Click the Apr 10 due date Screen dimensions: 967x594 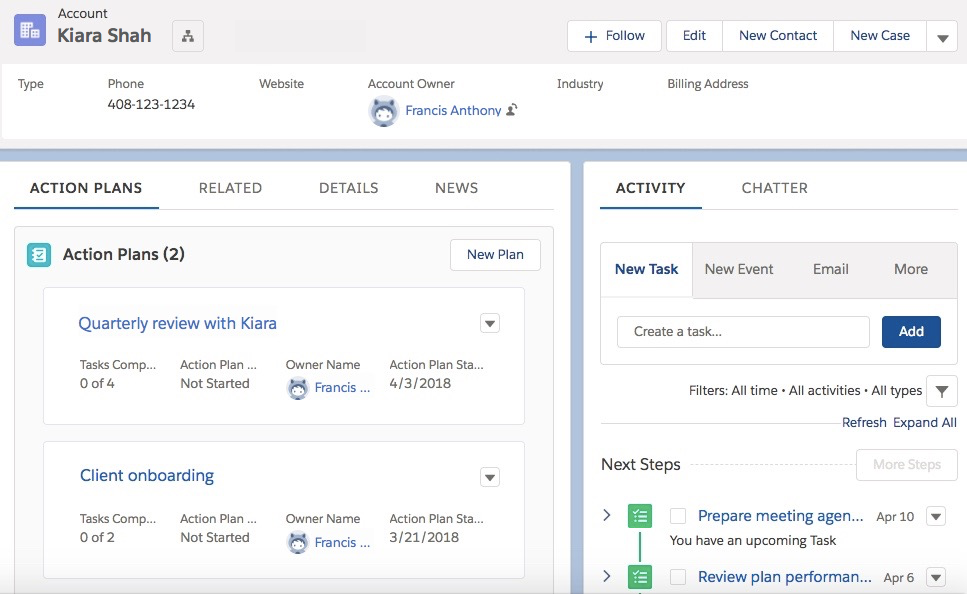895,517
